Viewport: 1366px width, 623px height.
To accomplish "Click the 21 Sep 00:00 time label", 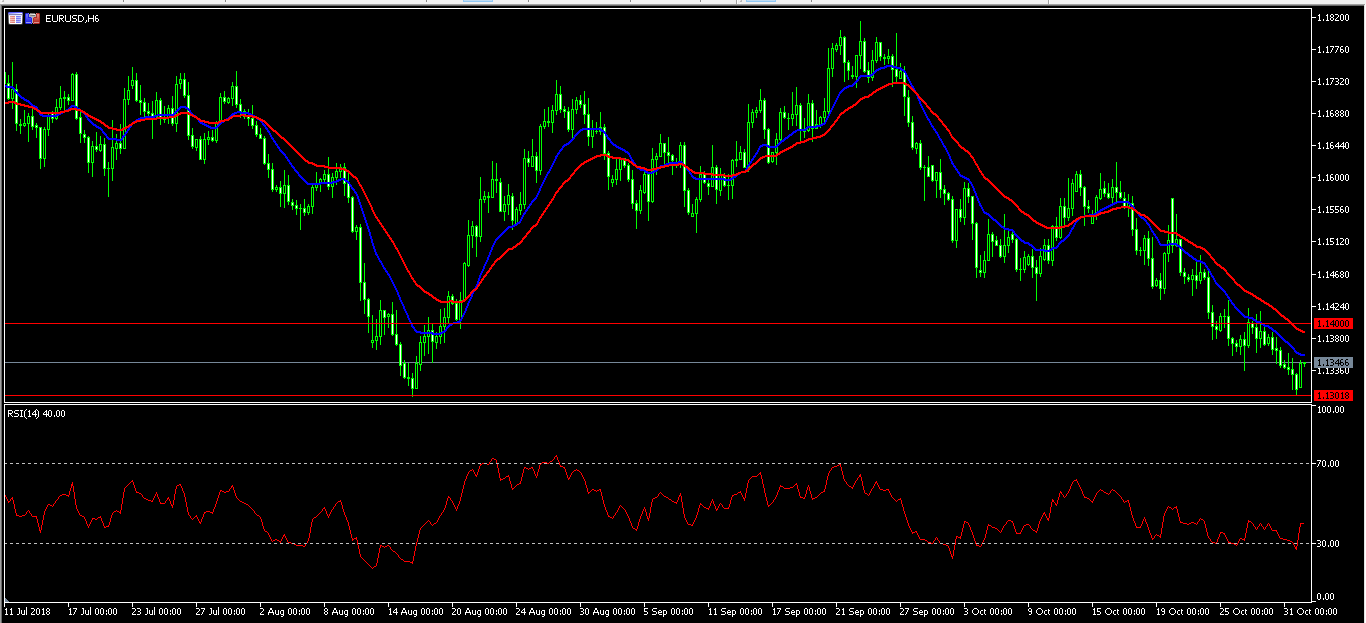I will [x=861, y=610].
